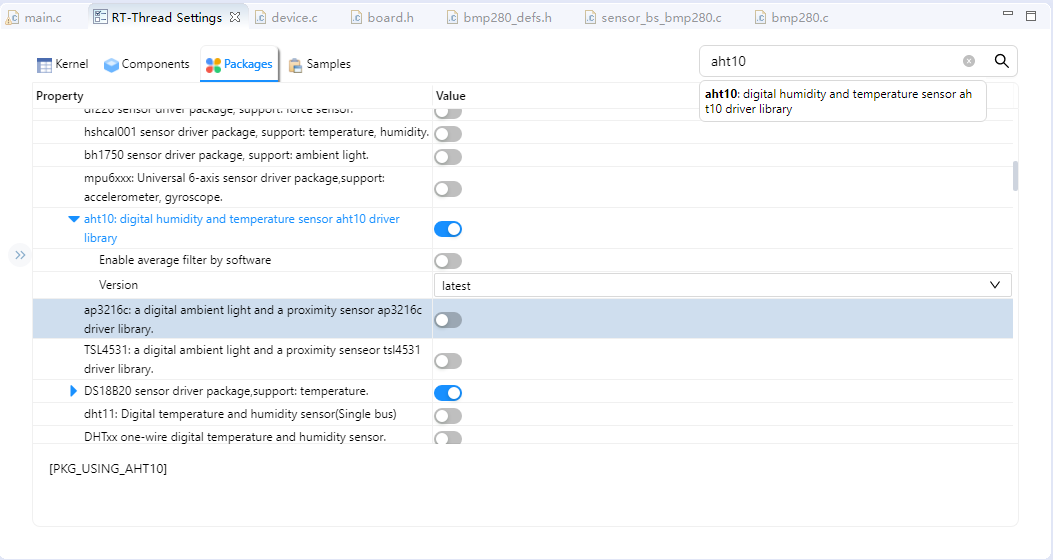Click the vertical scrollbar thumb
Viewport: 1053px width, 560px height.
pyautogui.click(x=1015, y=176)
